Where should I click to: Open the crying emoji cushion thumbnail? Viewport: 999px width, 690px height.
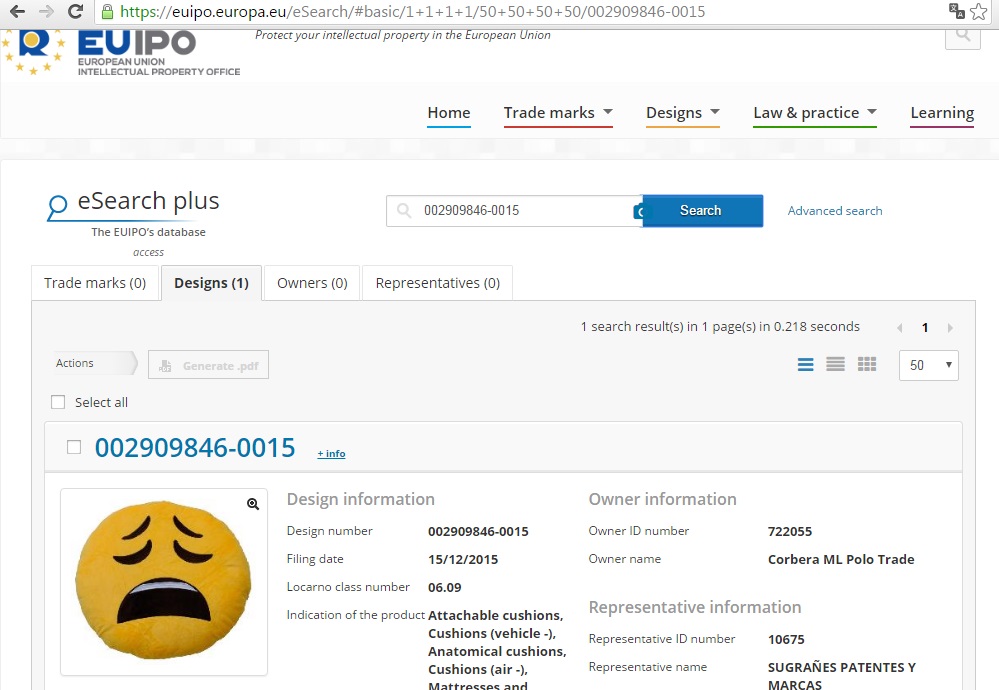[164, 582]
